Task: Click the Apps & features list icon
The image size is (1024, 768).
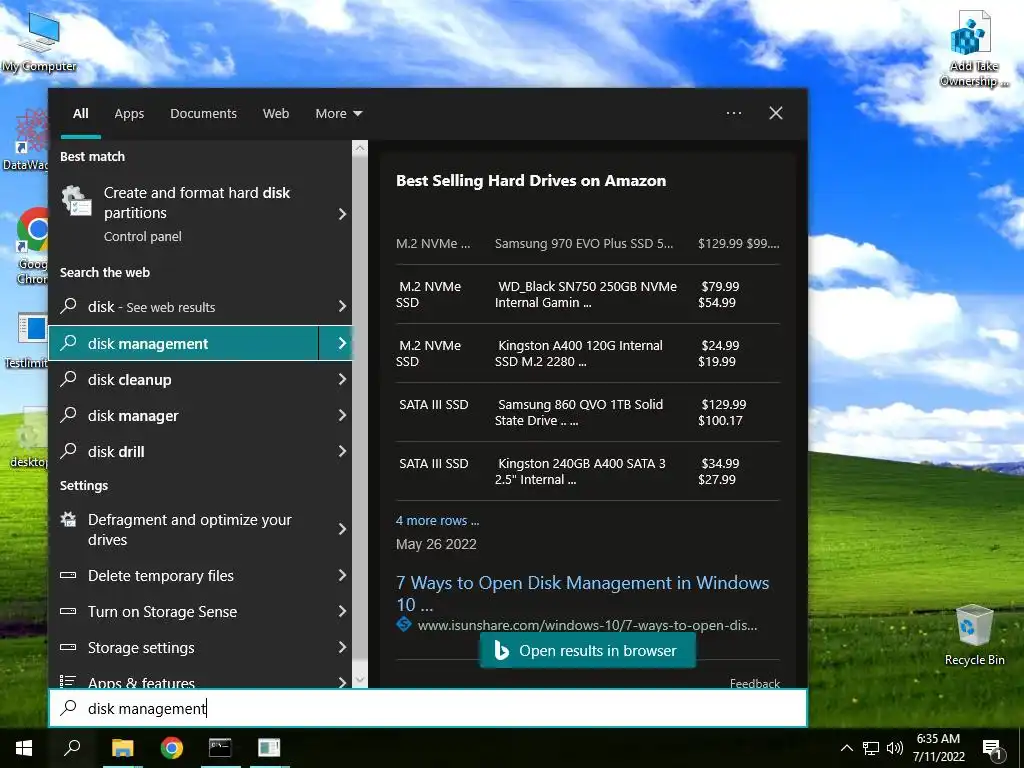Action: [68, 681]
